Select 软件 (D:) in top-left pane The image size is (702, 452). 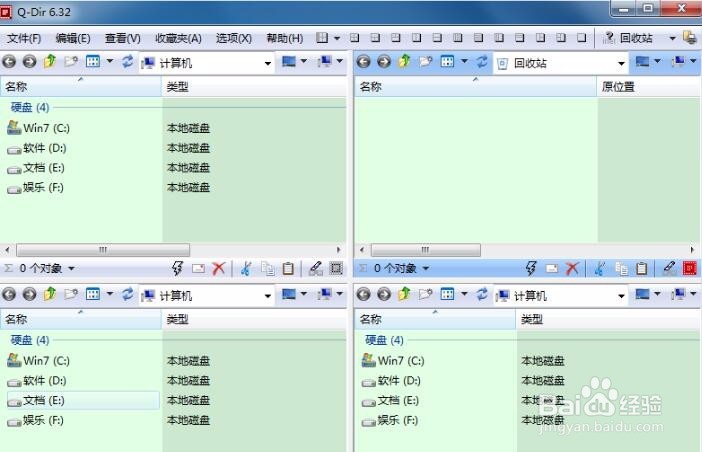pos(37,148)
